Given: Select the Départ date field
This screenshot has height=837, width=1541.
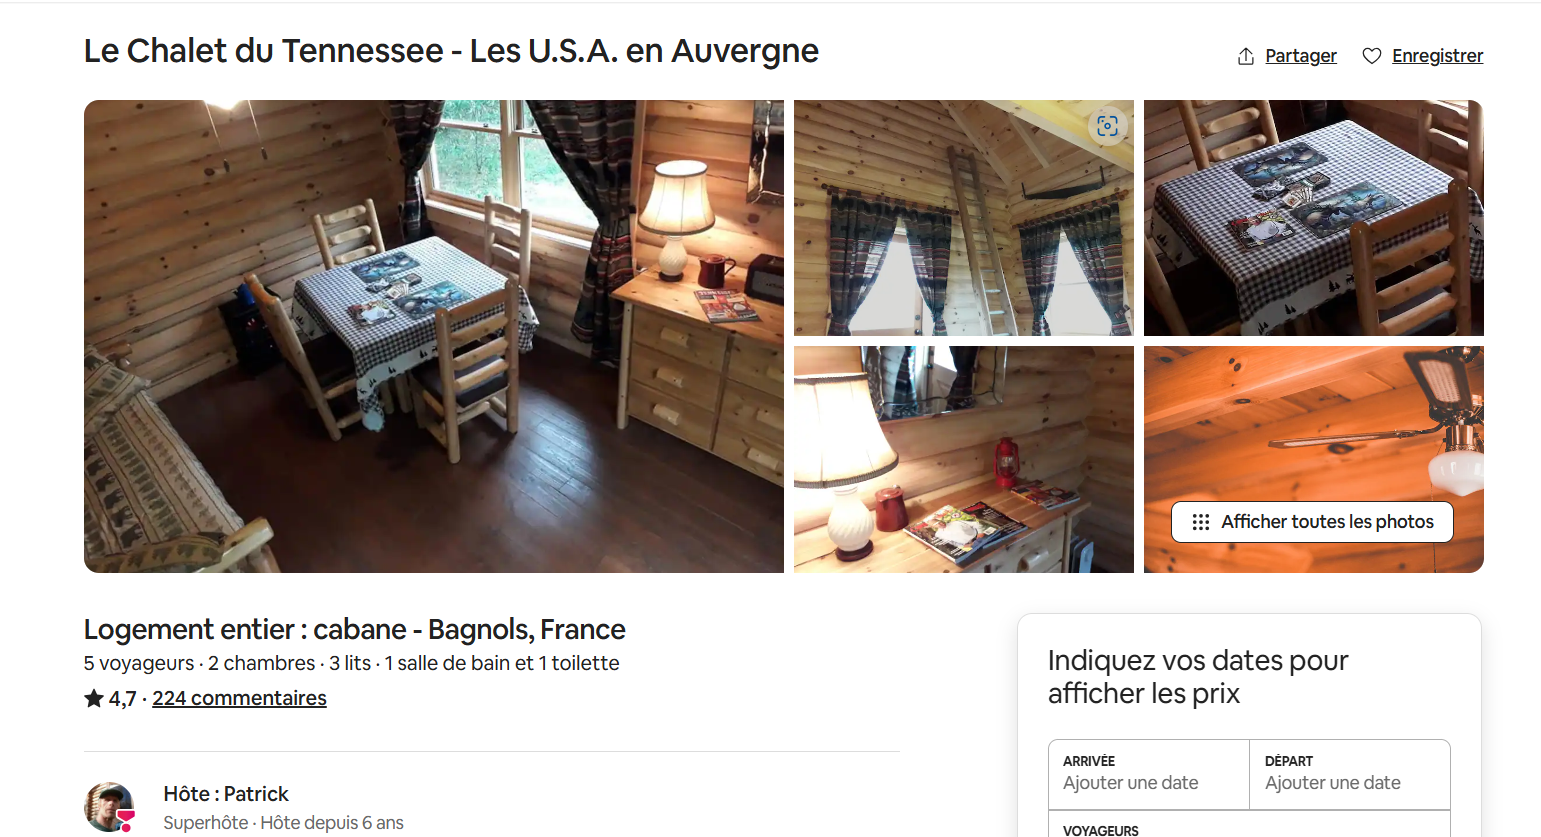Looking at the screenshot, I should tap(1350, 774).
